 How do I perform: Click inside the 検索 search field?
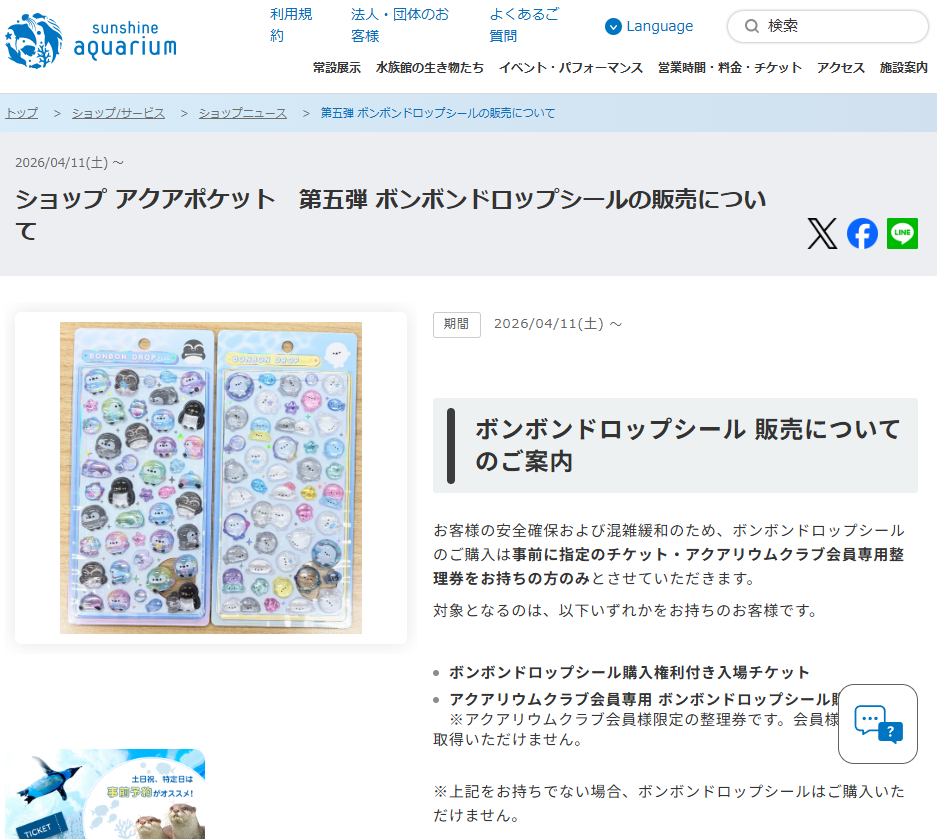click(830, 27)
